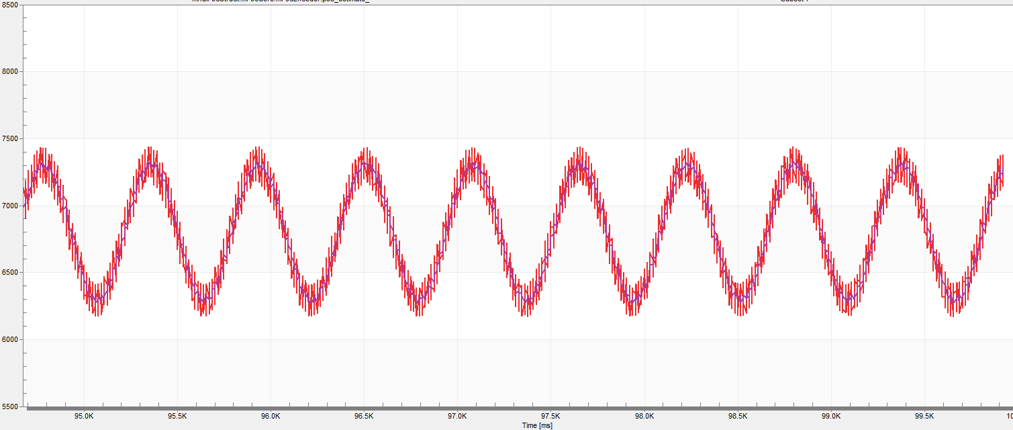Click the 99.5K time axis label
Screen dimensions: 1013x430
(x=925, y=416)
